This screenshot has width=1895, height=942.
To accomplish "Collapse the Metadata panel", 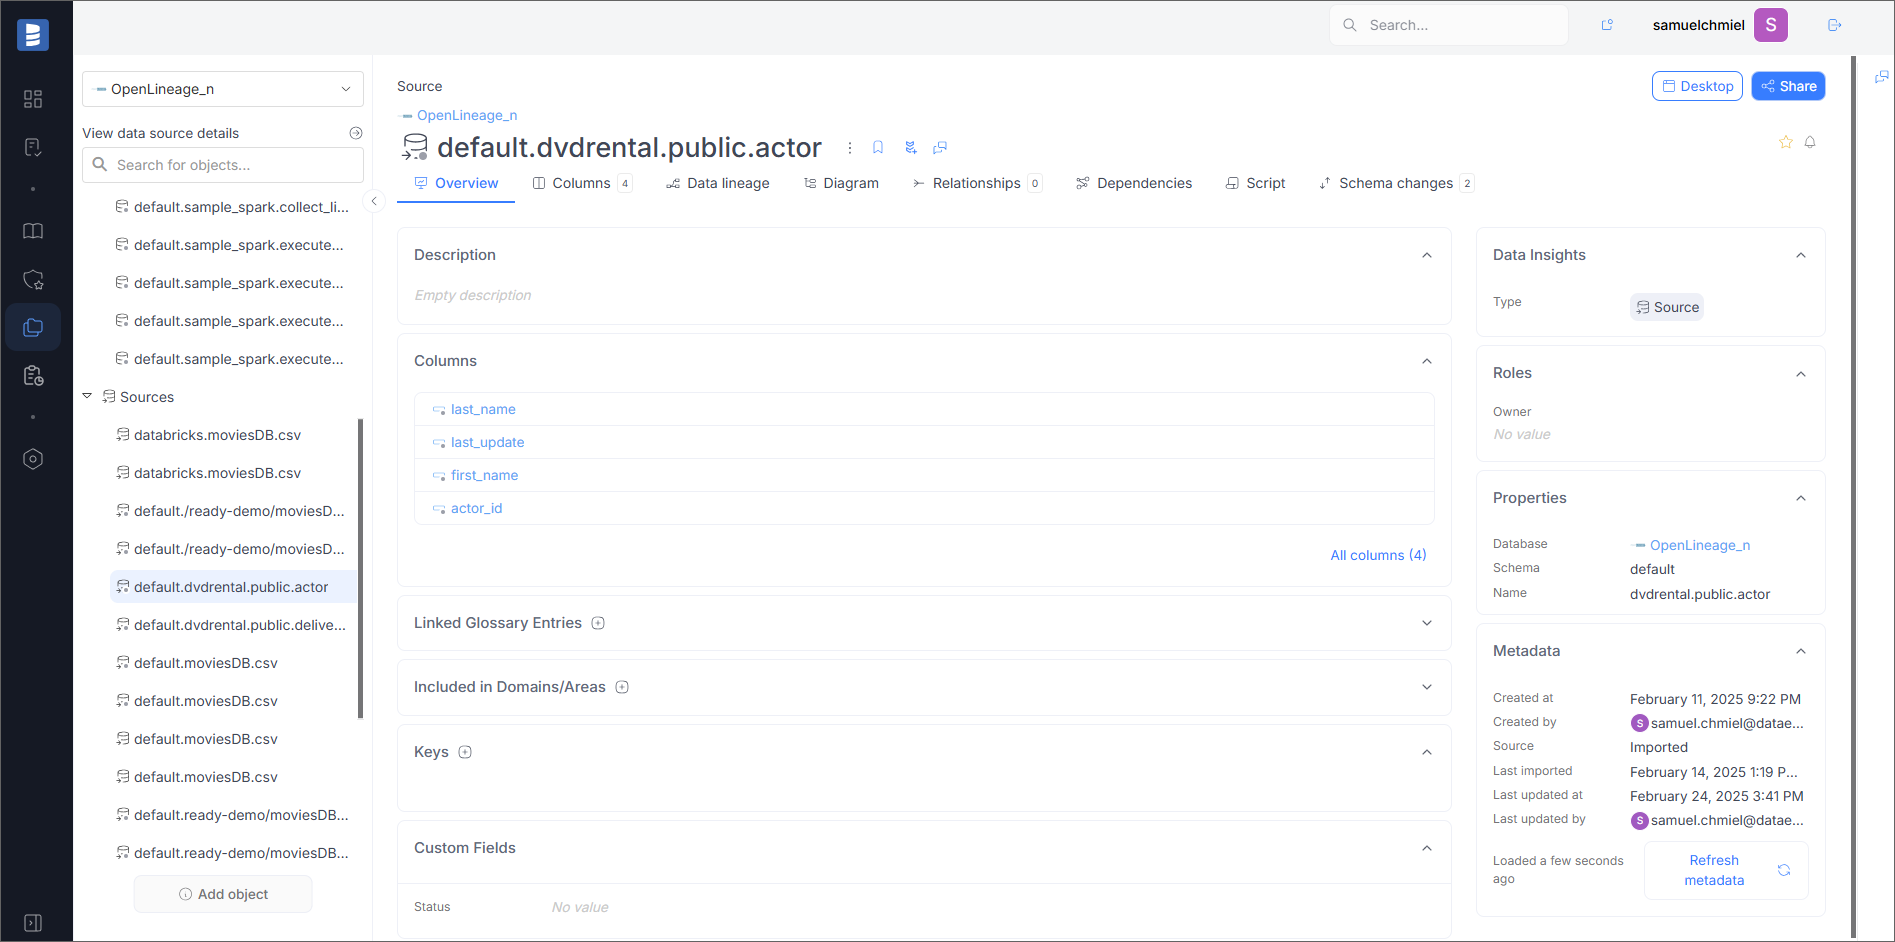I will (1801, 651).
